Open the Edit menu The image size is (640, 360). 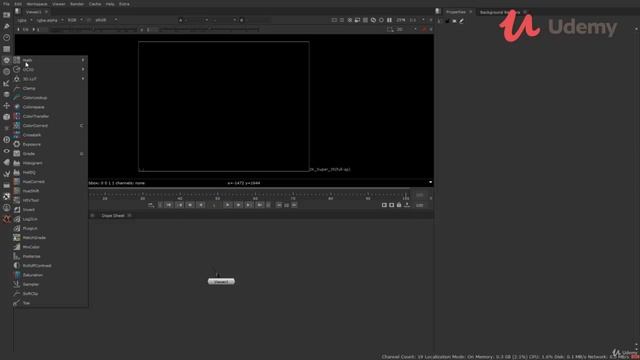pos(18,4)
